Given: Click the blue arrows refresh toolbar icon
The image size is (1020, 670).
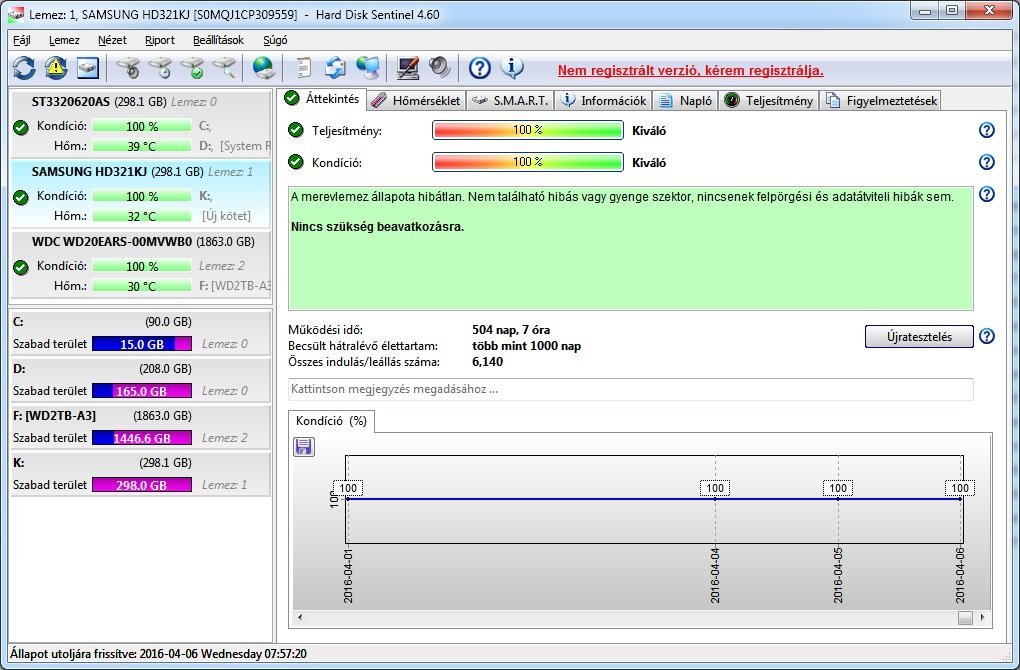Looking at the screenshot, I should click(x=24, y=68).
